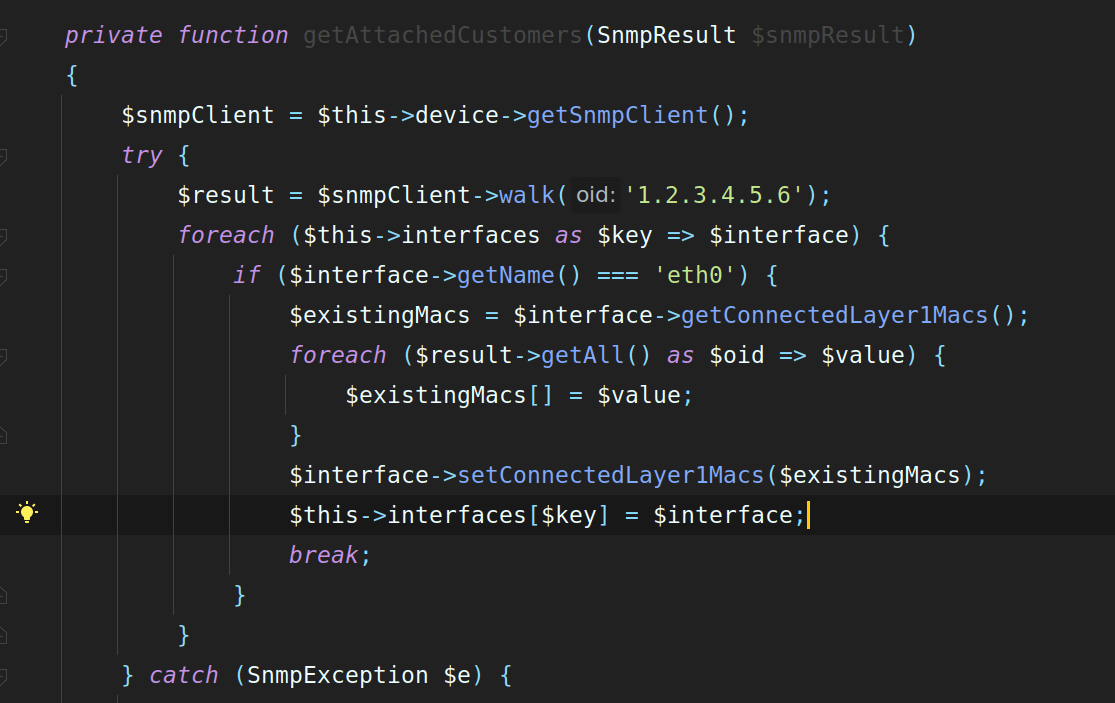1115x703 pixels.
Task: Fold the inner foreach getAll loop
Action: click(3, 355)
